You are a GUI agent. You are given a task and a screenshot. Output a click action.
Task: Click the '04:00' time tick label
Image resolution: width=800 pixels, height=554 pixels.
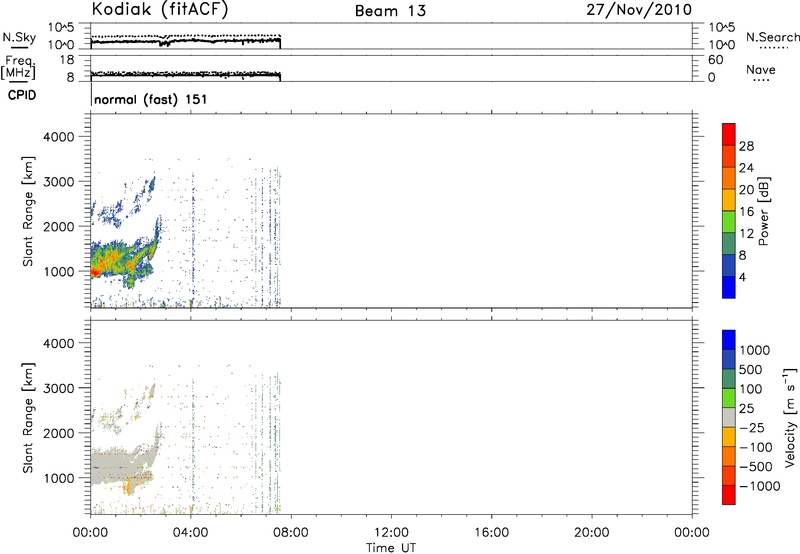click(x=190, y=533)
